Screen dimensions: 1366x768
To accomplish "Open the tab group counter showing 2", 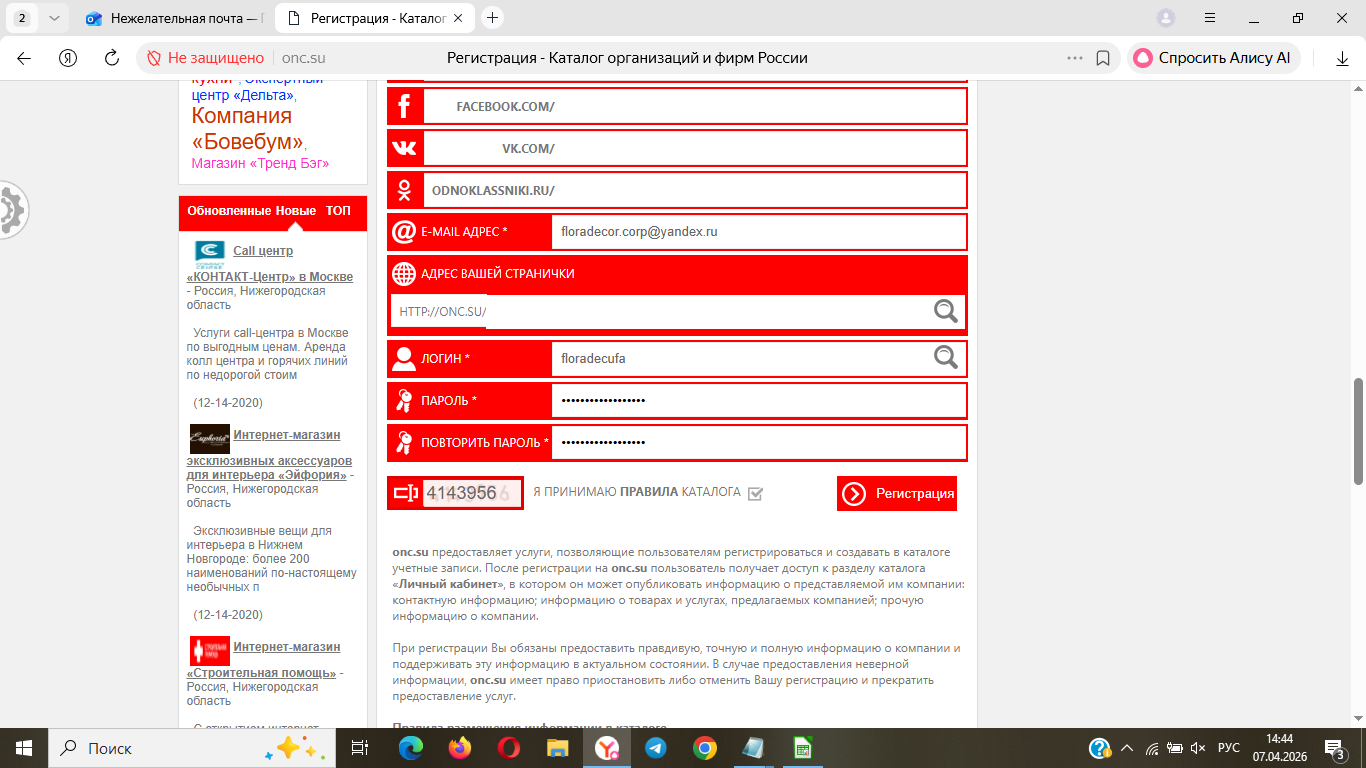I will point(21,18).
